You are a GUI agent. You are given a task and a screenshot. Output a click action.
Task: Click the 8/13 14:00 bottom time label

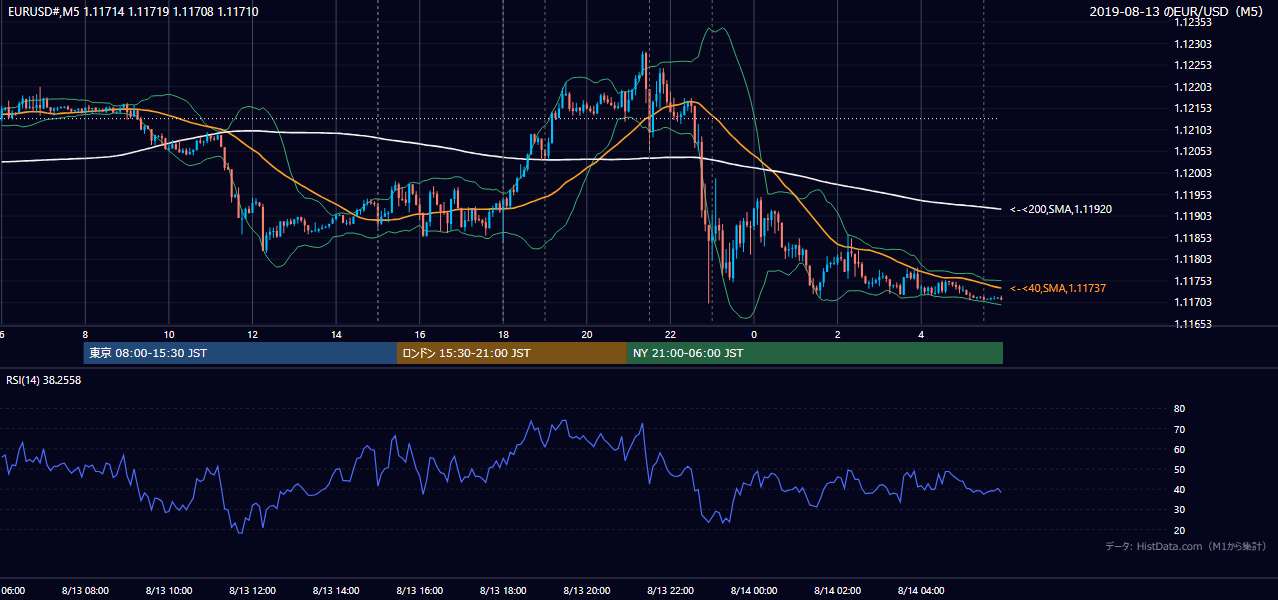336,591
